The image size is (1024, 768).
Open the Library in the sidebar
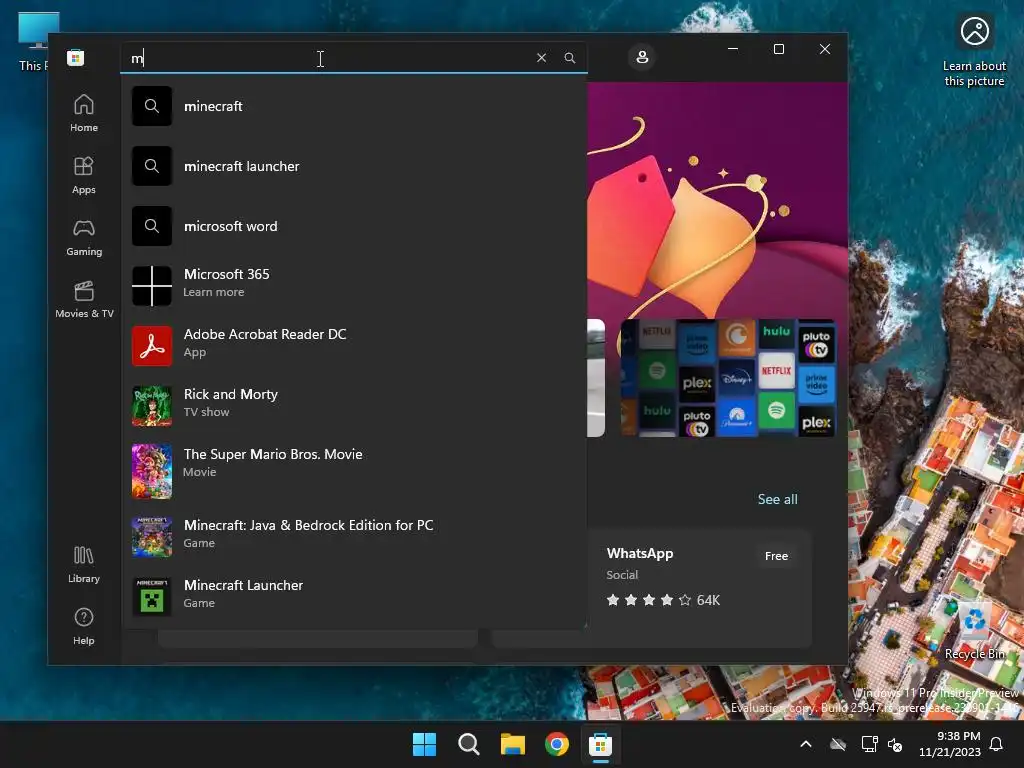tap(84, 564)
